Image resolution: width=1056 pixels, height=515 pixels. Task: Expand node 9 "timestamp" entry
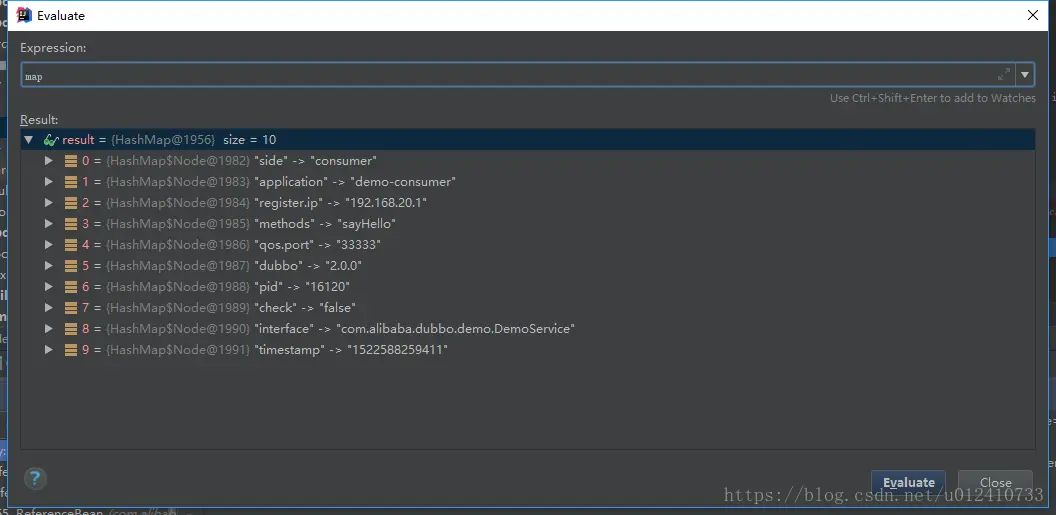[x=48, y=349]
